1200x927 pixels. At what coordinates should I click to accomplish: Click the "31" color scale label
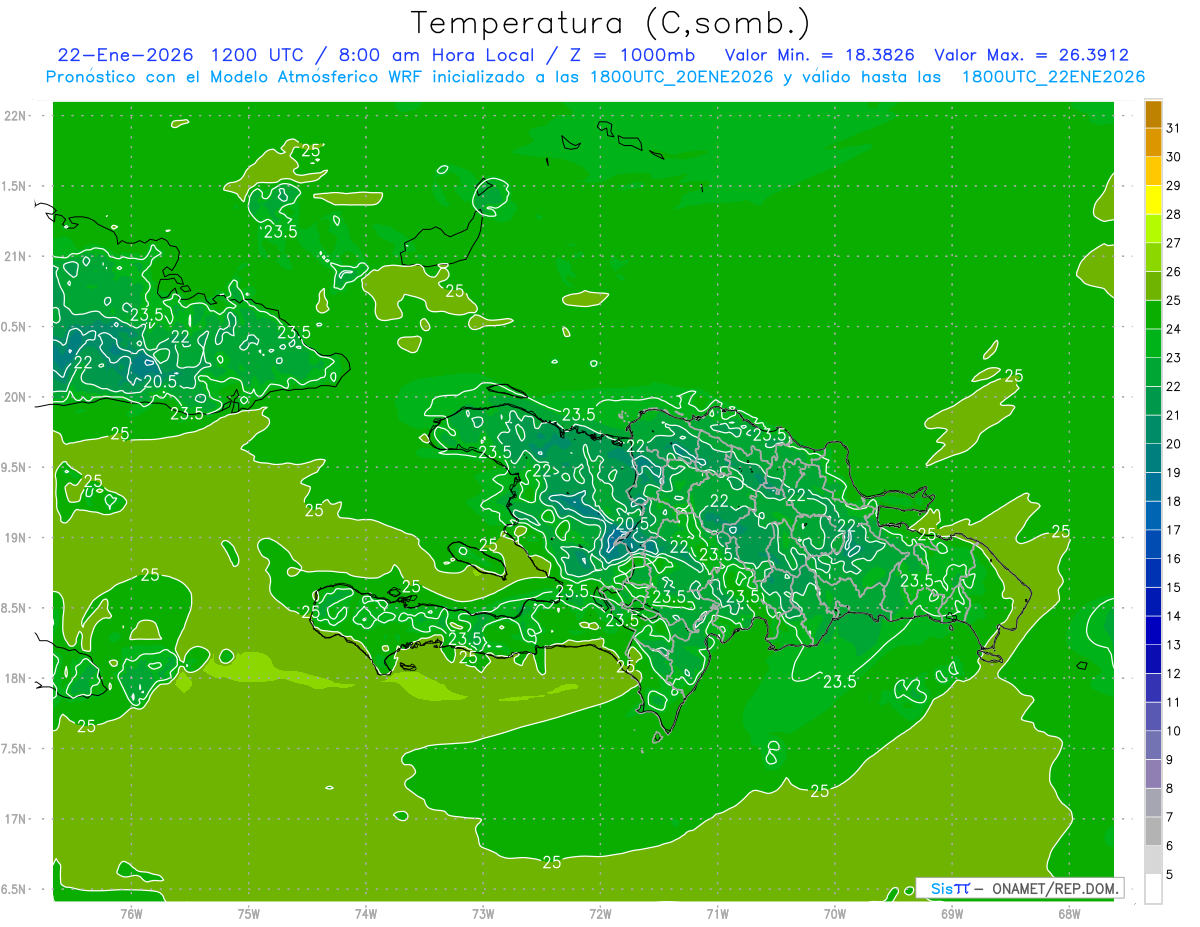pyautogui.click(x=1174, y=128)
